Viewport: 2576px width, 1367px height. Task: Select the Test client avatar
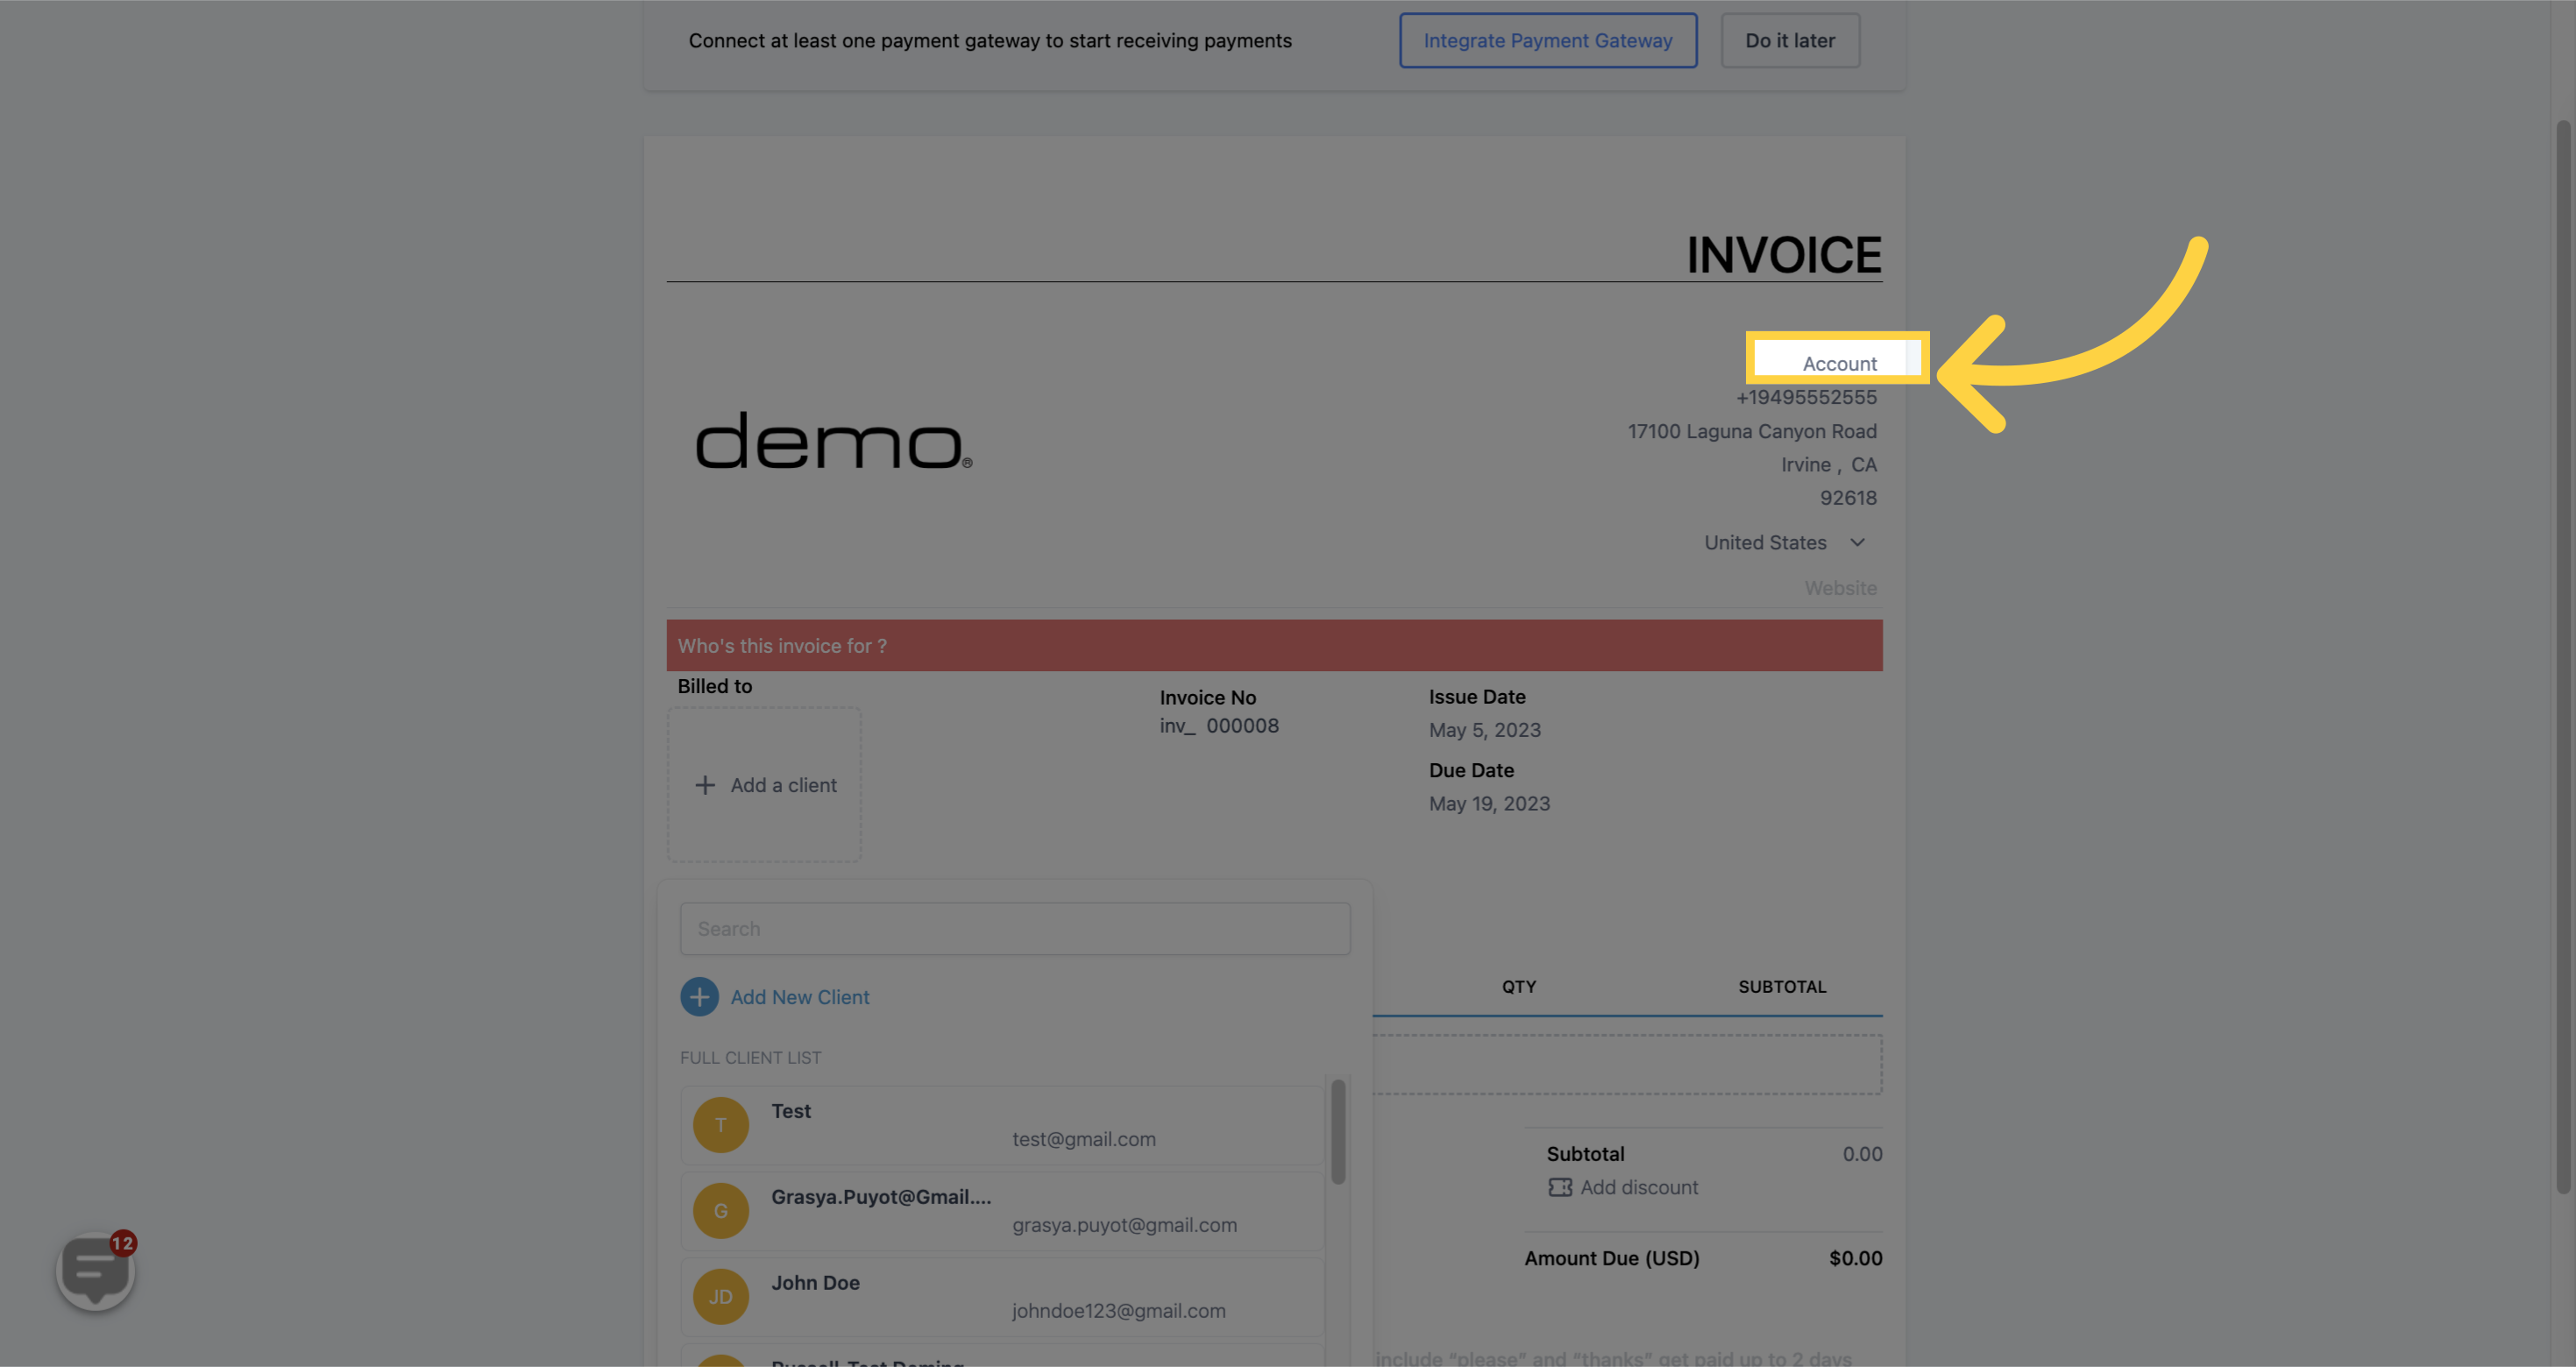[720, 1125]
